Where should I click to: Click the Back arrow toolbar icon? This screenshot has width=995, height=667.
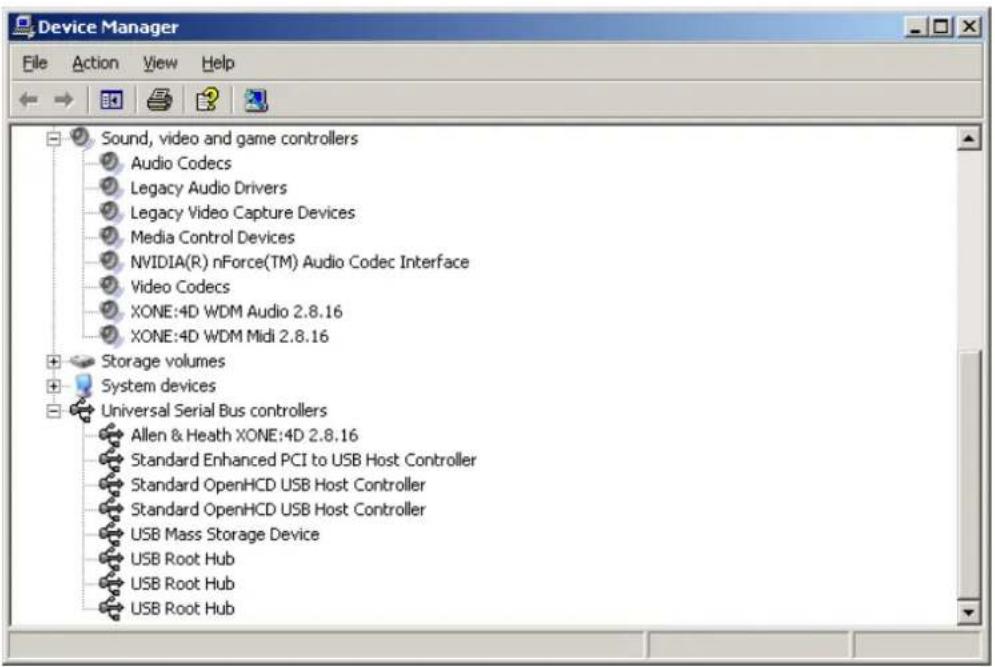[x=29, y=100]
